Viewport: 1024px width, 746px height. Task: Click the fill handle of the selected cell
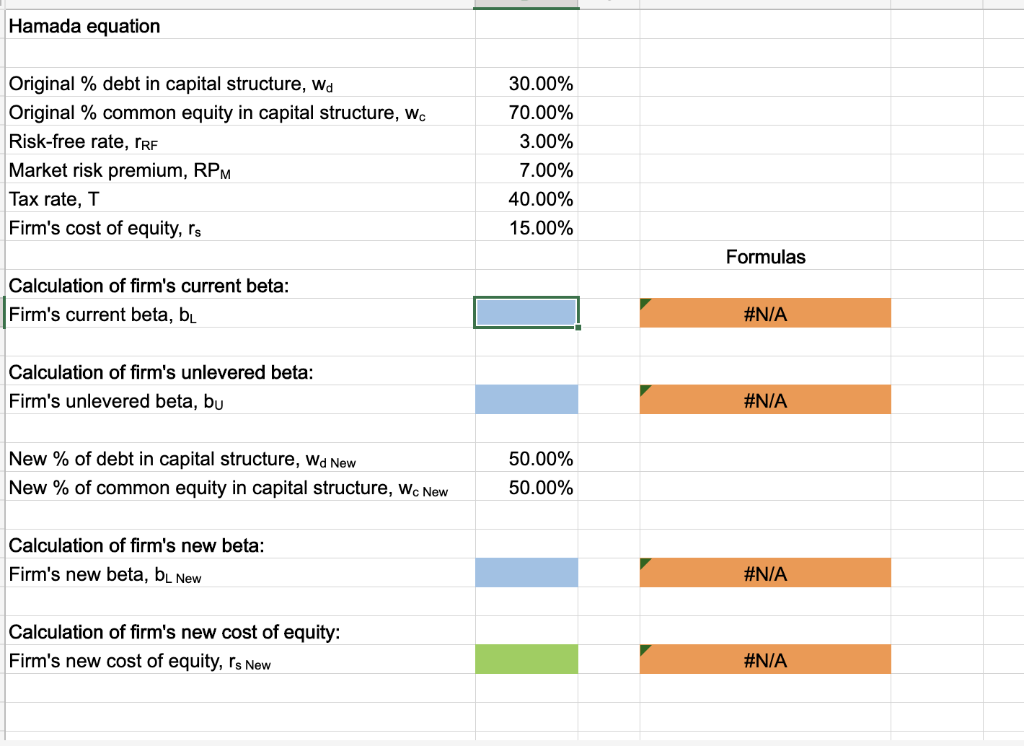coord(578,326)
